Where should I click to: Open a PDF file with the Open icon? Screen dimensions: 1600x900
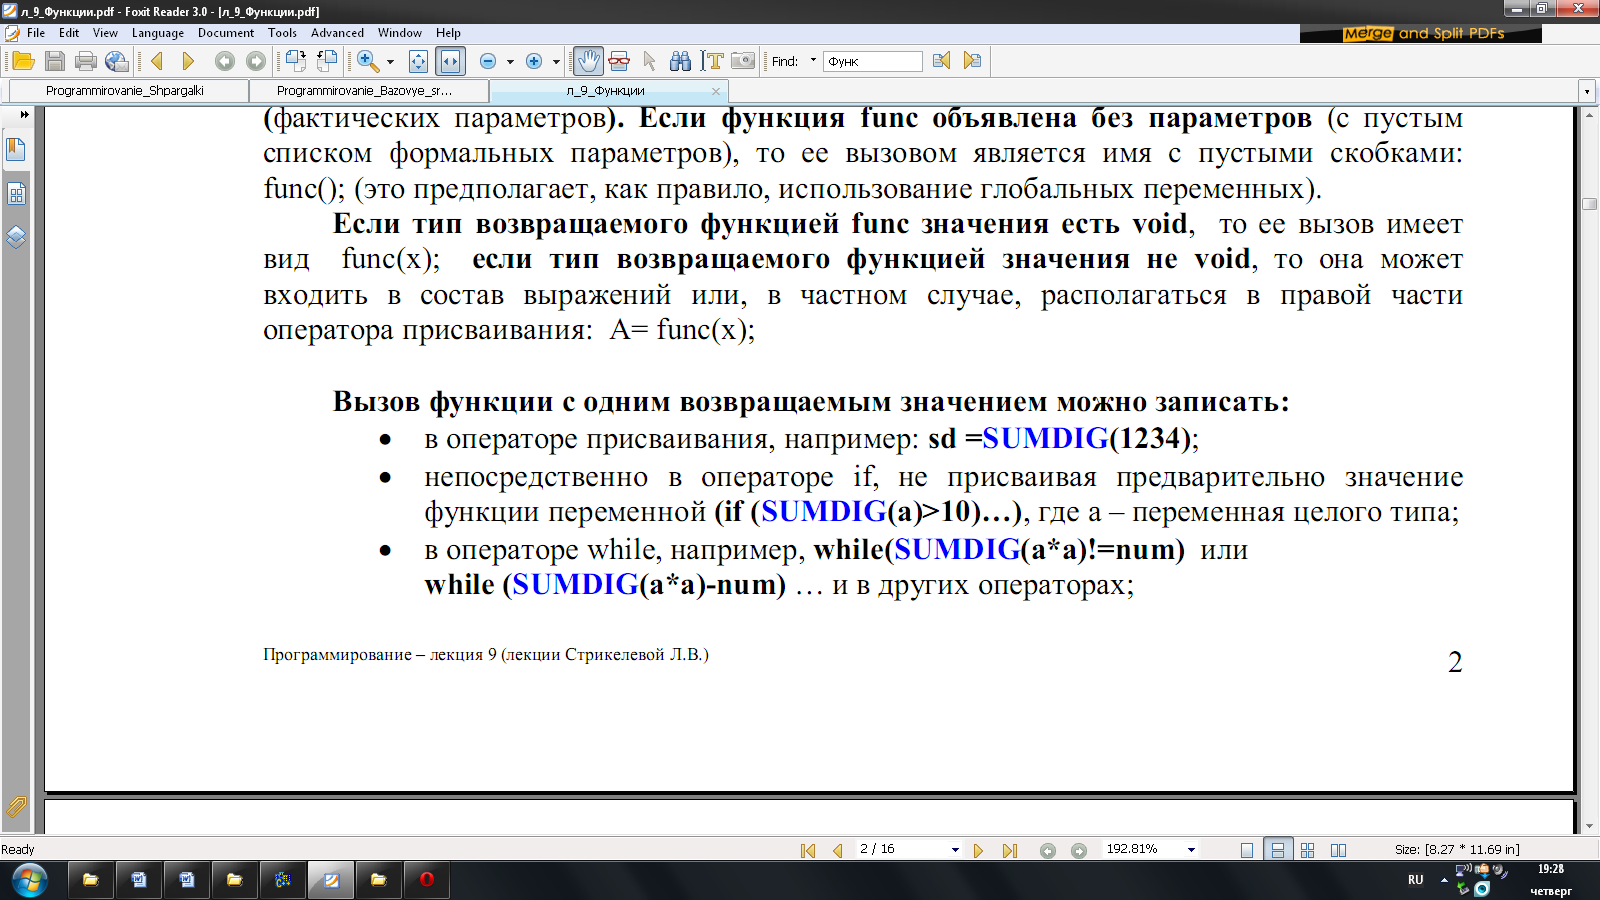tap(23, 61)
